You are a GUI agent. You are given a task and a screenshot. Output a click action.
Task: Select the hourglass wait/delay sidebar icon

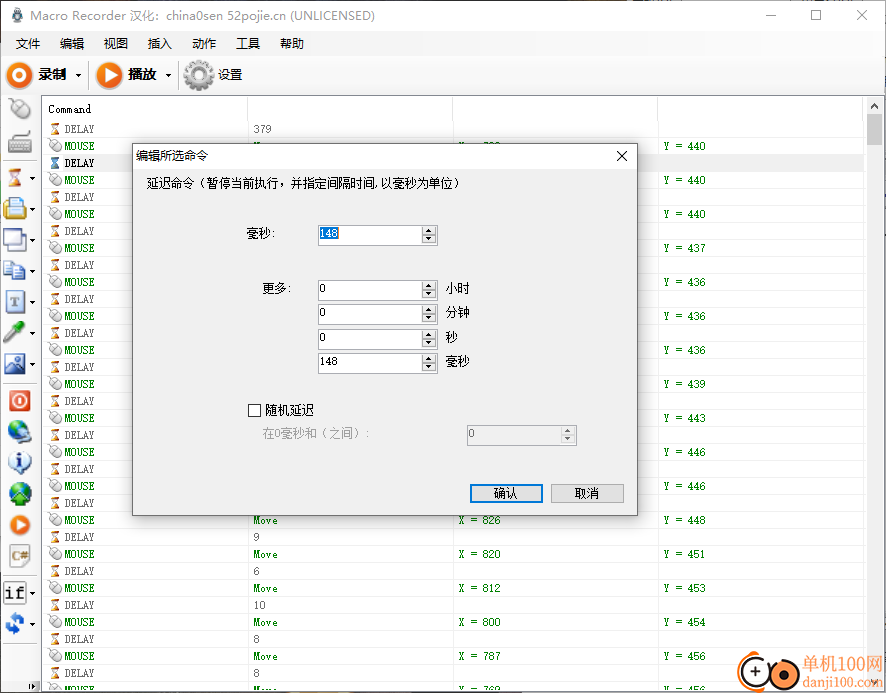(x=15, y=177)
